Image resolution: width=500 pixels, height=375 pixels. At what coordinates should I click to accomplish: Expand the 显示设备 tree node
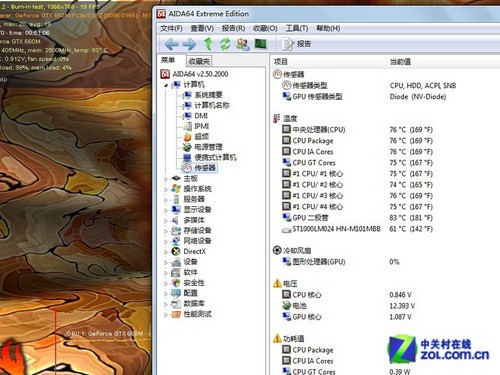tap(166, 210)
